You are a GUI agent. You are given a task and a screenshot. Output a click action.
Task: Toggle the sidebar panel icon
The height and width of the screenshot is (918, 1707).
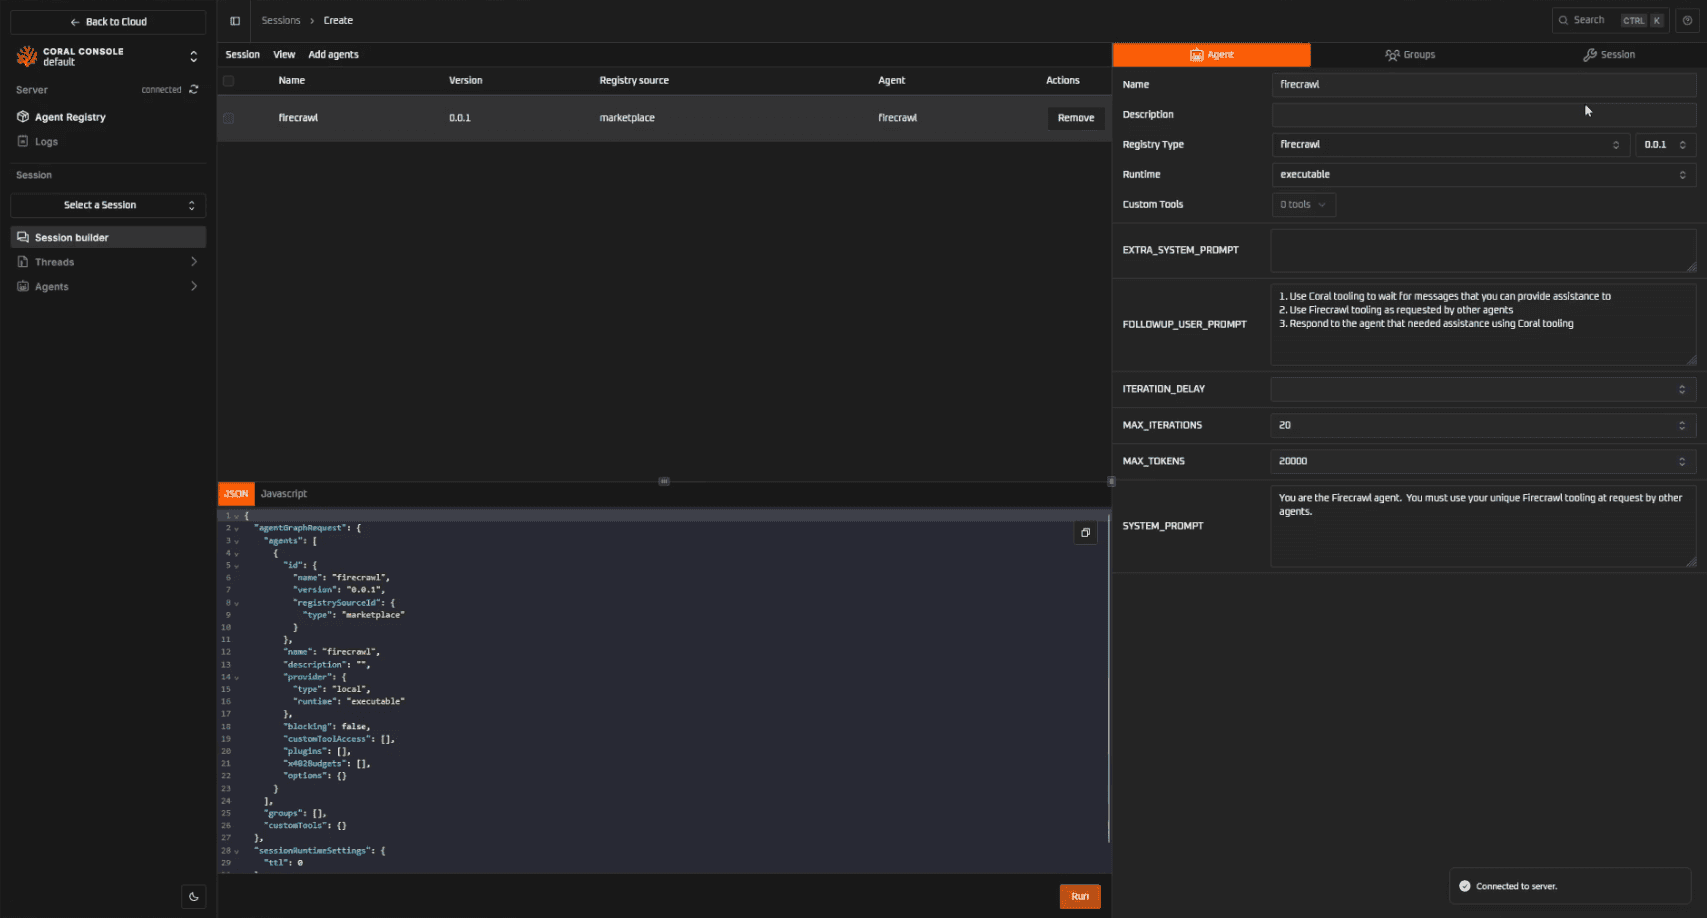235,21
